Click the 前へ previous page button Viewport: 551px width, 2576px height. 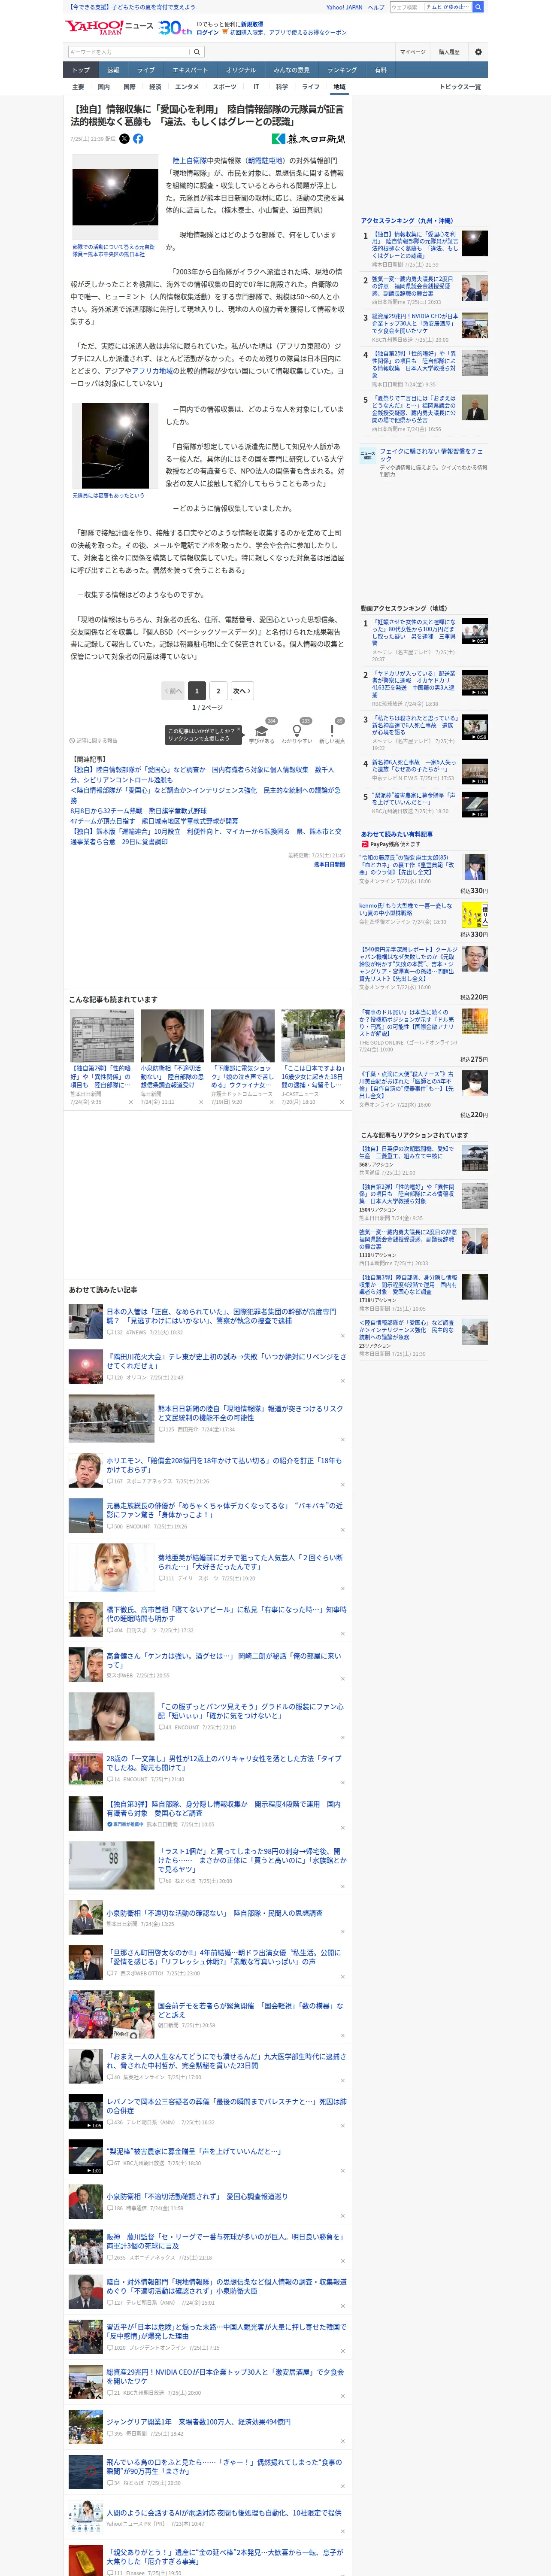coord(174,691)
